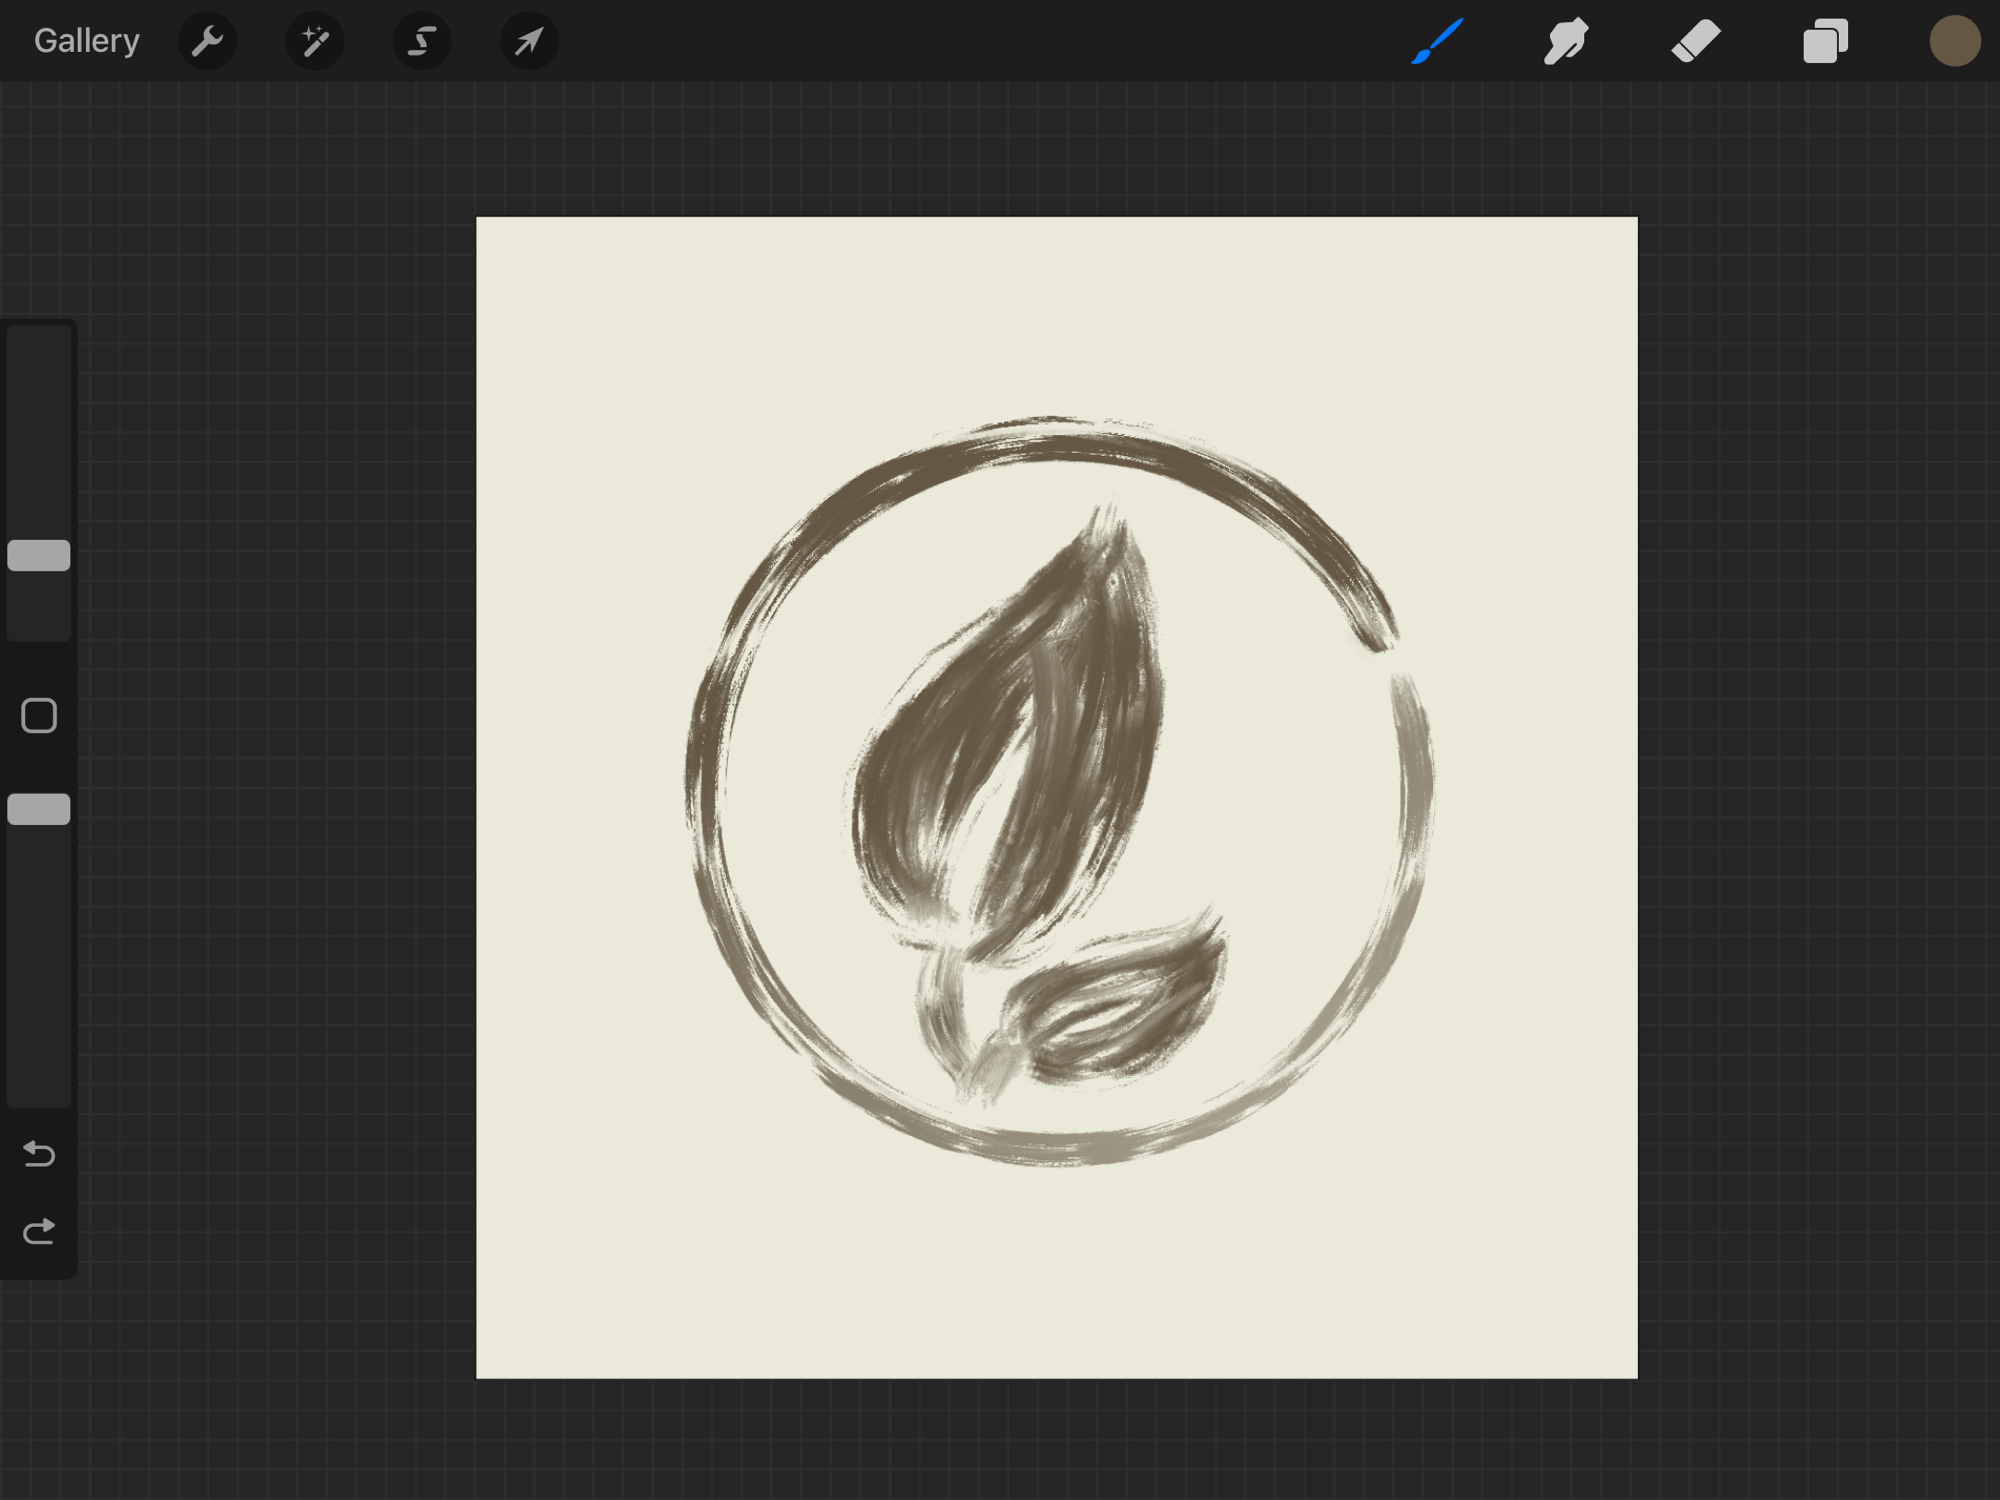
Task: Select the Smudge tool
Action: pyautogui.click(x=1566, y=41)
